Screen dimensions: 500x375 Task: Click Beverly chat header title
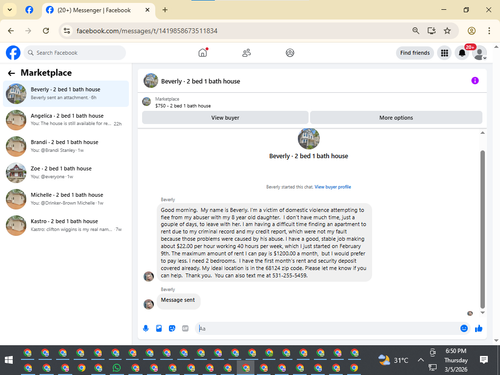click(200, 81)
